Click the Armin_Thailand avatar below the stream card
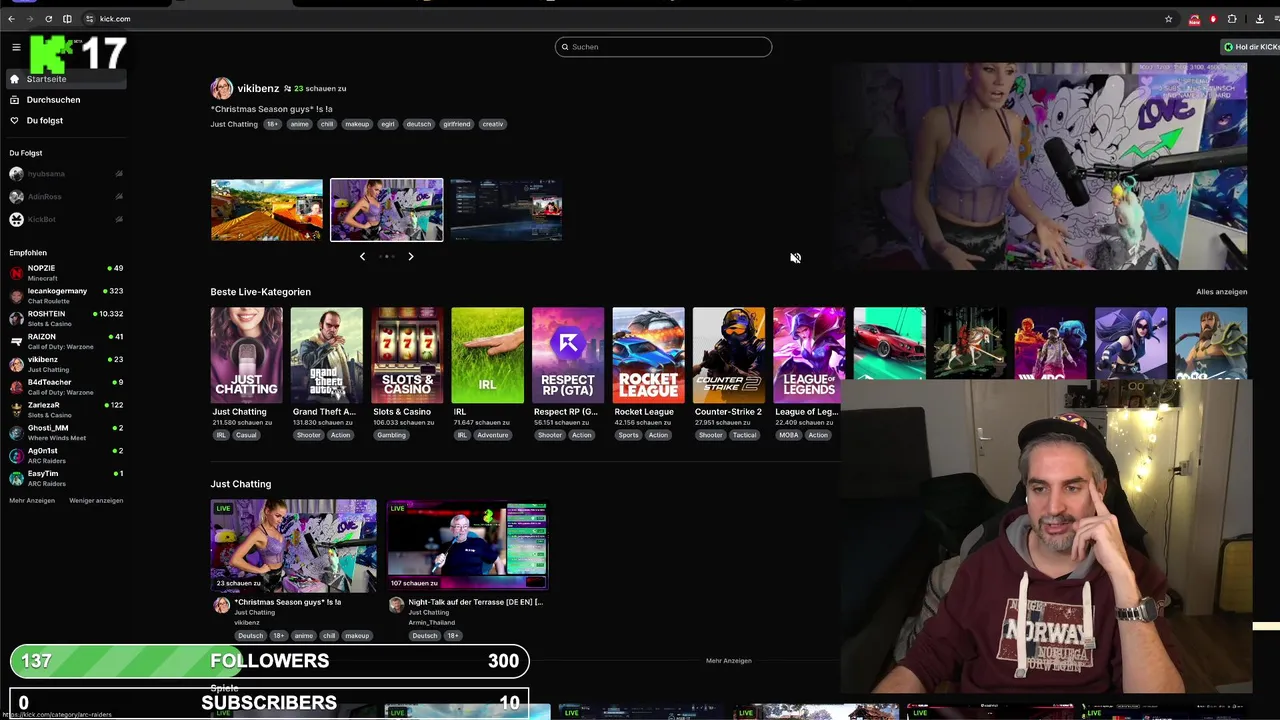Image resolution: width=1280 pixels, height=720 pixels. pos(396,605)
